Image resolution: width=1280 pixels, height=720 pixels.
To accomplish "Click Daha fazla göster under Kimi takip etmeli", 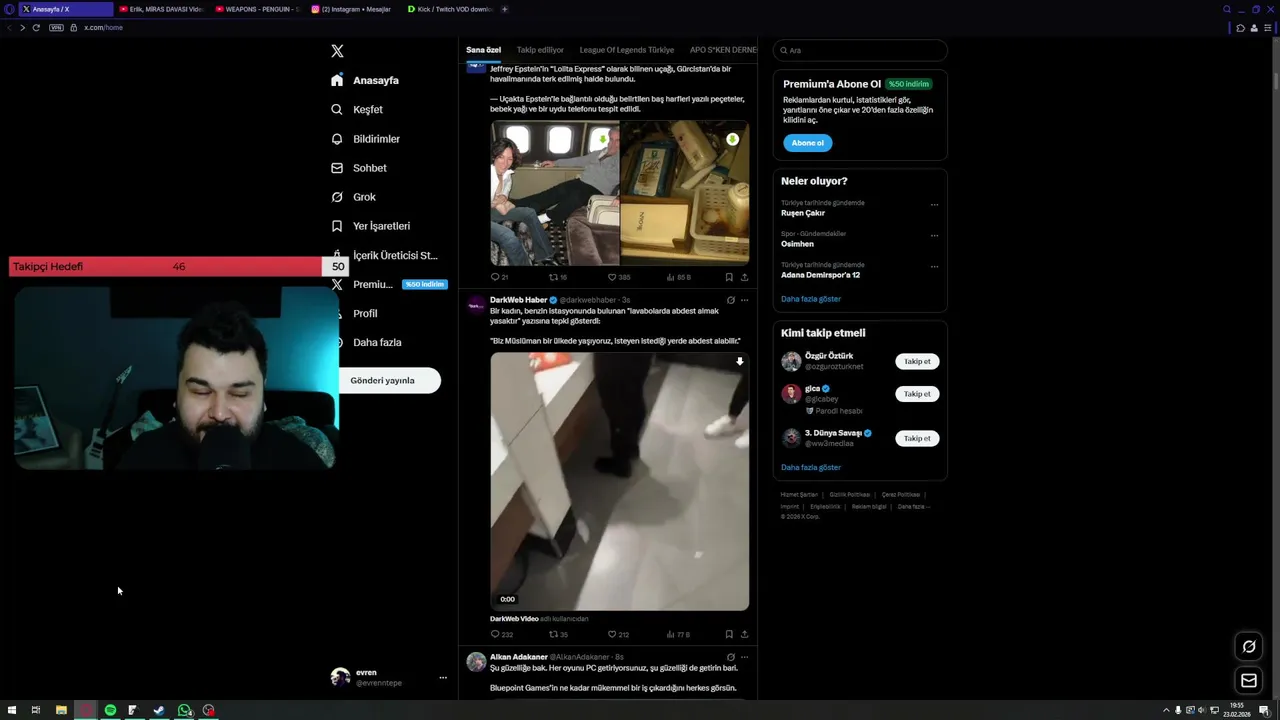I will coord(811,467).
